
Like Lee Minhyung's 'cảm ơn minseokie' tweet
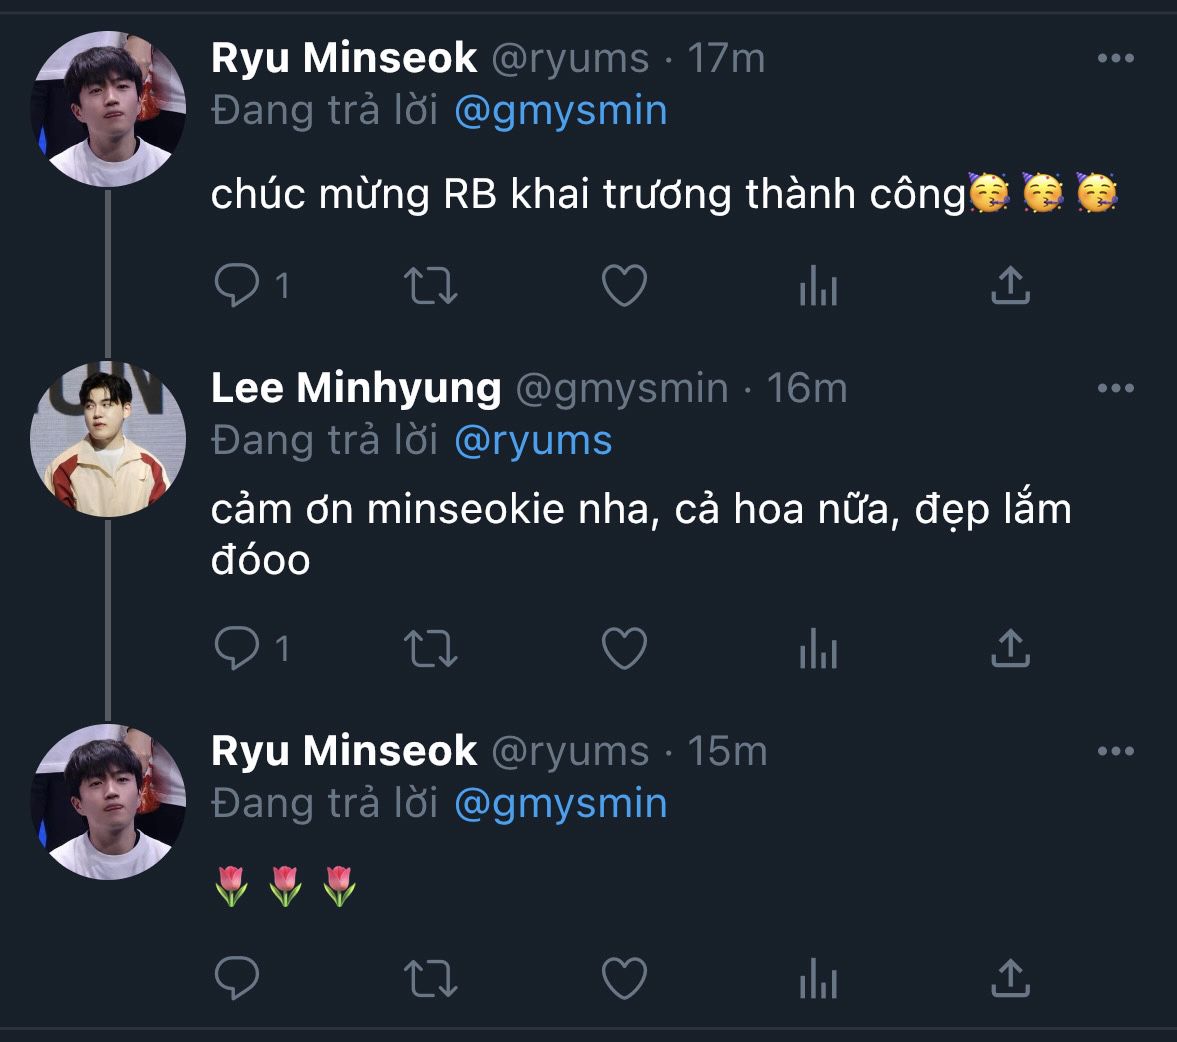(x=624, y=649)
